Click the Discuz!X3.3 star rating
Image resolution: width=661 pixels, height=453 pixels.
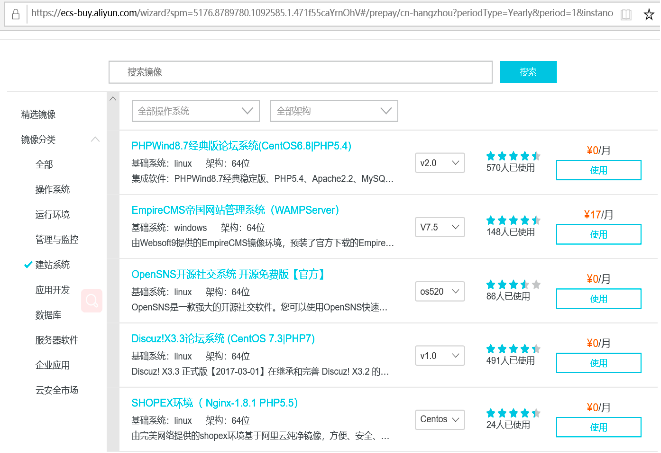(x=513, y=349)
